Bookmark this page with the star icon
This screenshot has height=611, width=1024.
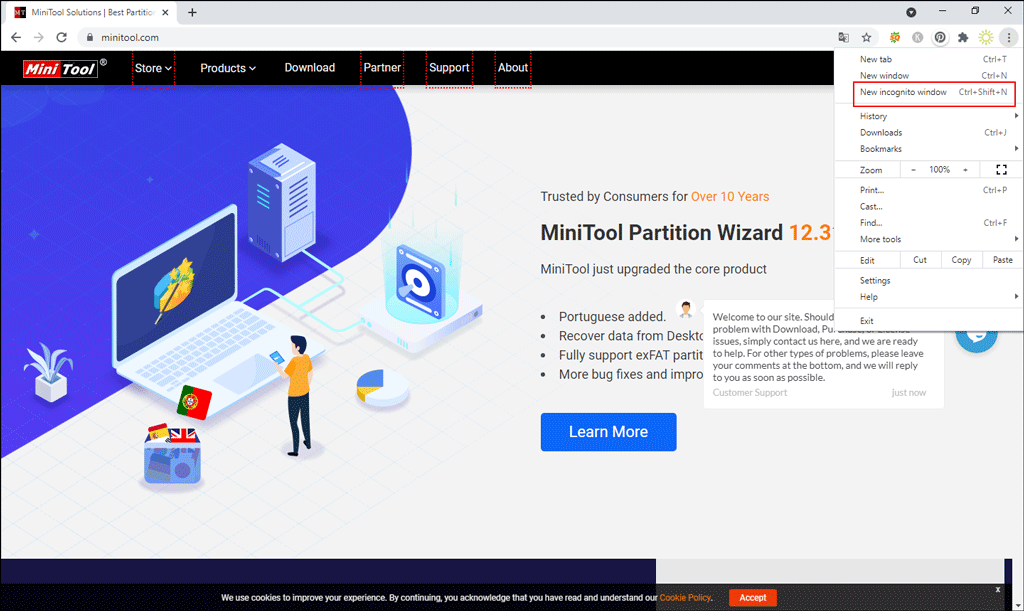867,37
